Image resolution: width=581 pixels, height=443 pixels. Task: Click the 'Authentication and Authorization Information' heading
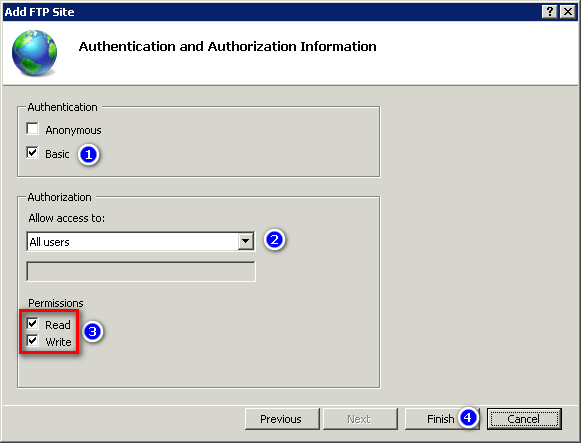[x=228, y=47]
